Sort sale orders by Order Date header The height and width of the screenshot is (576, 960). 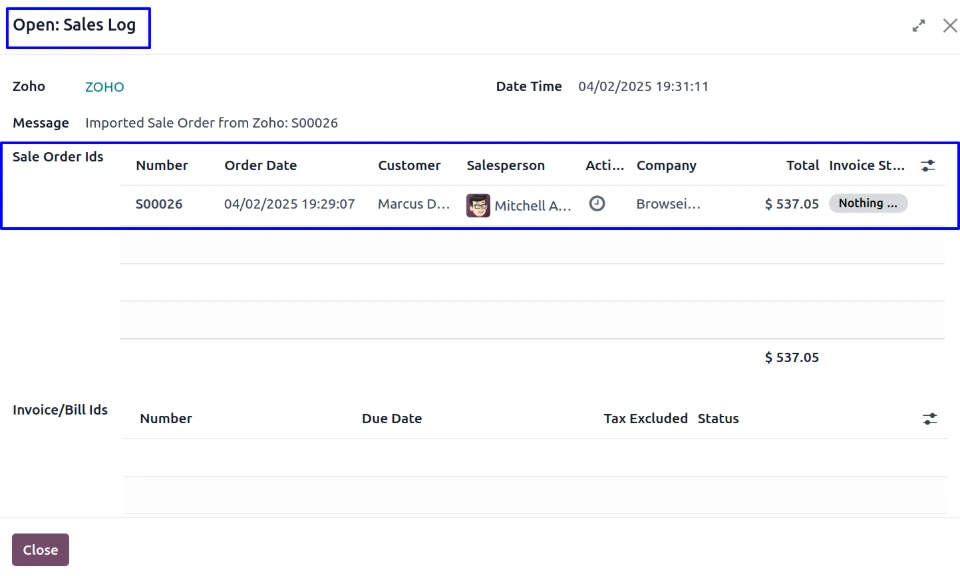coord(260,166)
